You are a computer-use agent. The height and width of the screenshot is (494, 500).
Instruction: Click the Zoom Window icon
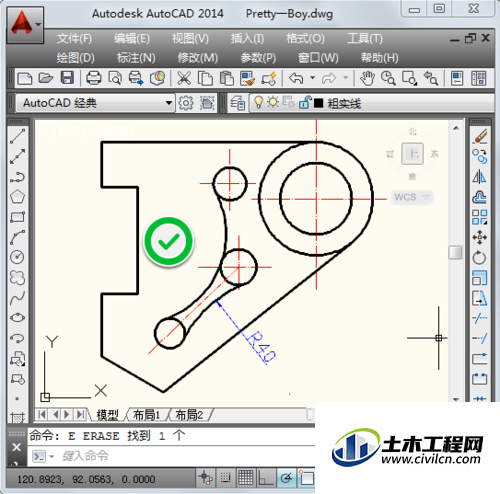pyautogui.click(x=409, y=79)
